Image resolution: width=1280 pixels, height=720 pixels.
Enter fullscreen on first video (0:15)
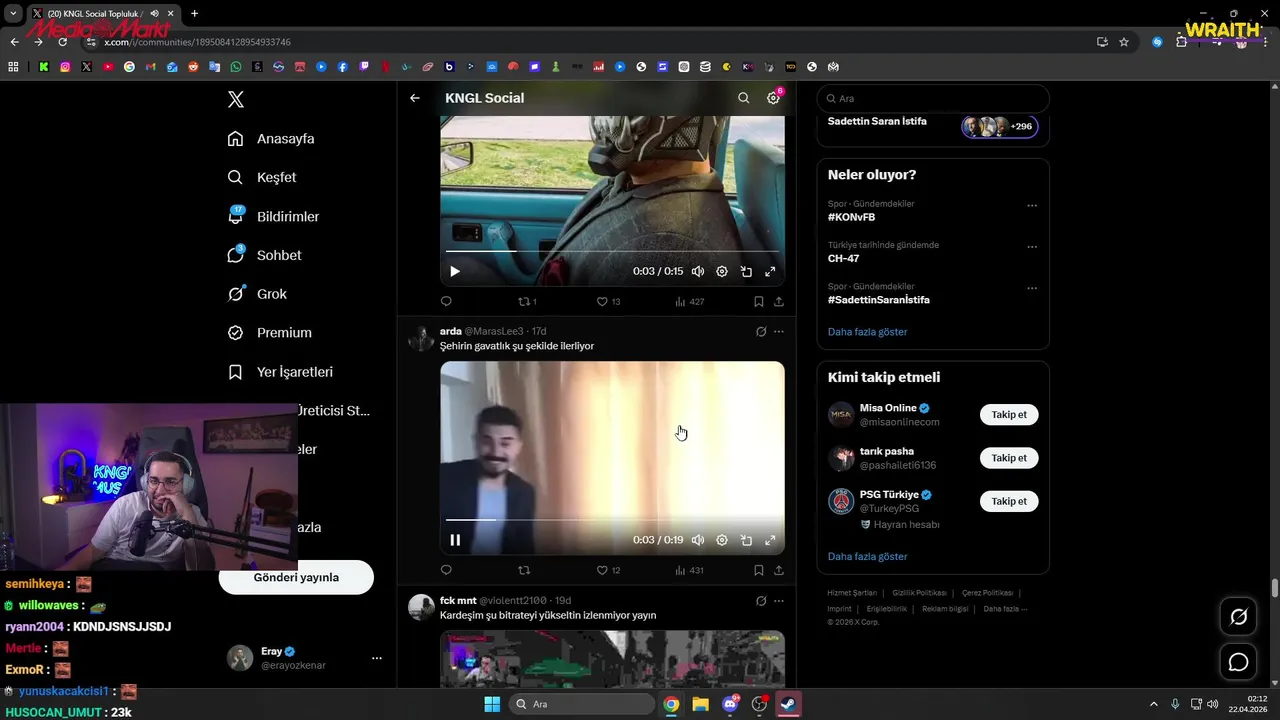click(770, 271)
